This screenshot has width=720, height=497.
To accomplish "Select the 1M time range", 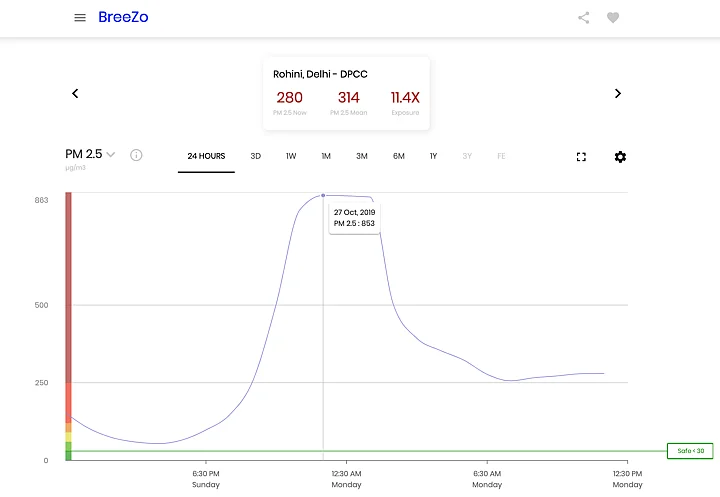I will click(x=326, y=156).
